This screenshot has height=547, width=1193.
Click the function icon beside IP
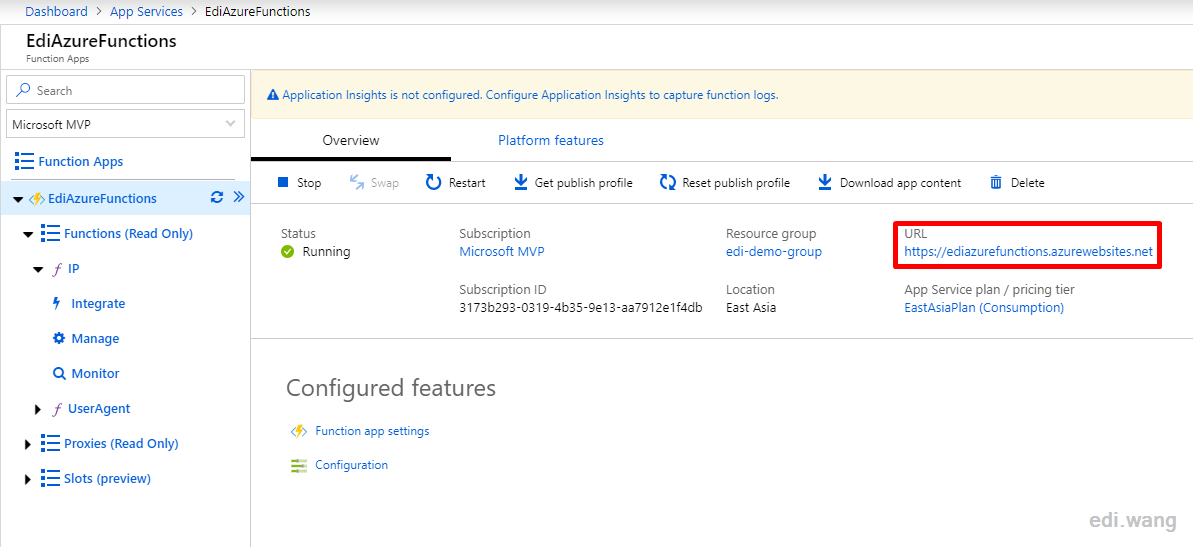[x=56, y=269]
